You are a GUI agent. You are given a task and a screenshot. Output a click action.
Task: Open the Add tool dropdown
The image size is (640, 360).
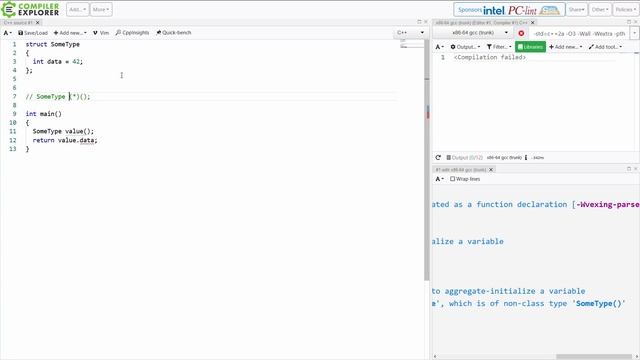605,47
